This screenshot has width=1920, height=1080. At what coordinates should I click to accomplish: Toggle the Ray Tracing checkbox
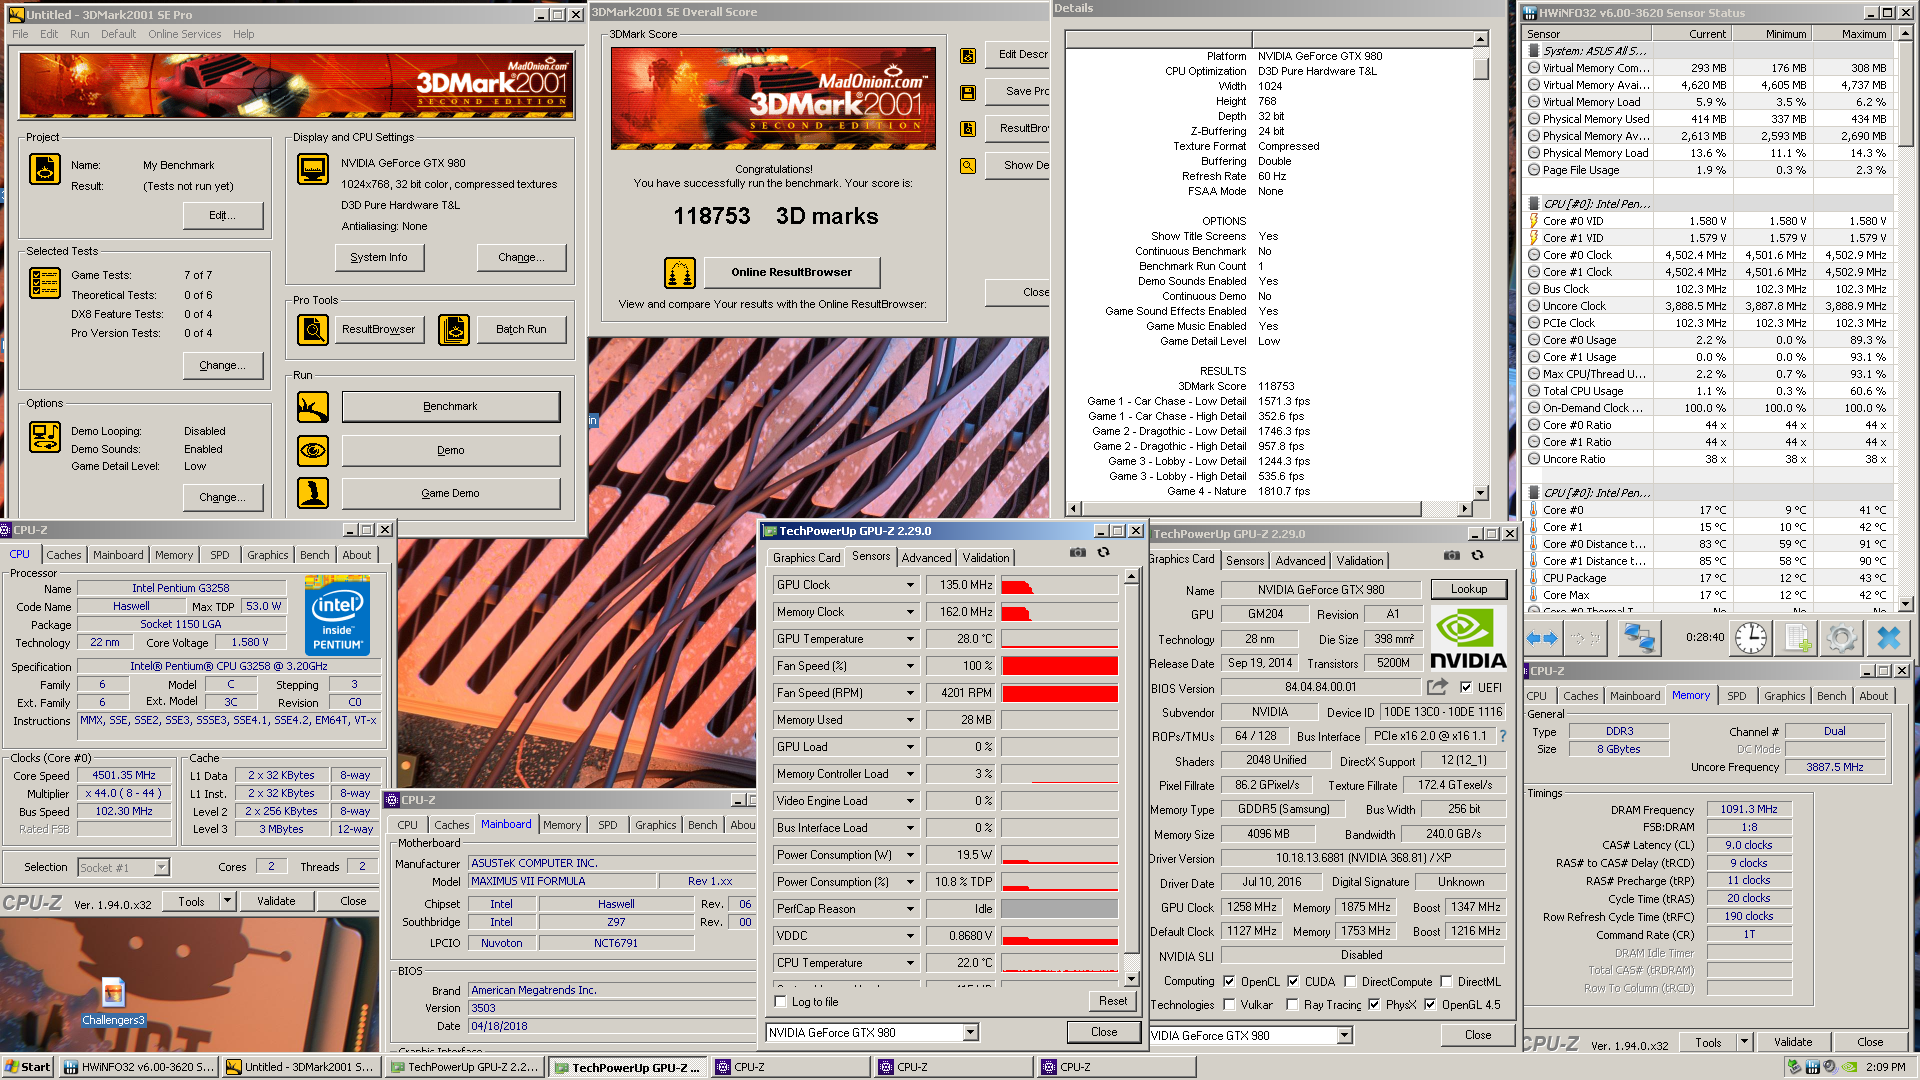[x=1292, y=1005]
